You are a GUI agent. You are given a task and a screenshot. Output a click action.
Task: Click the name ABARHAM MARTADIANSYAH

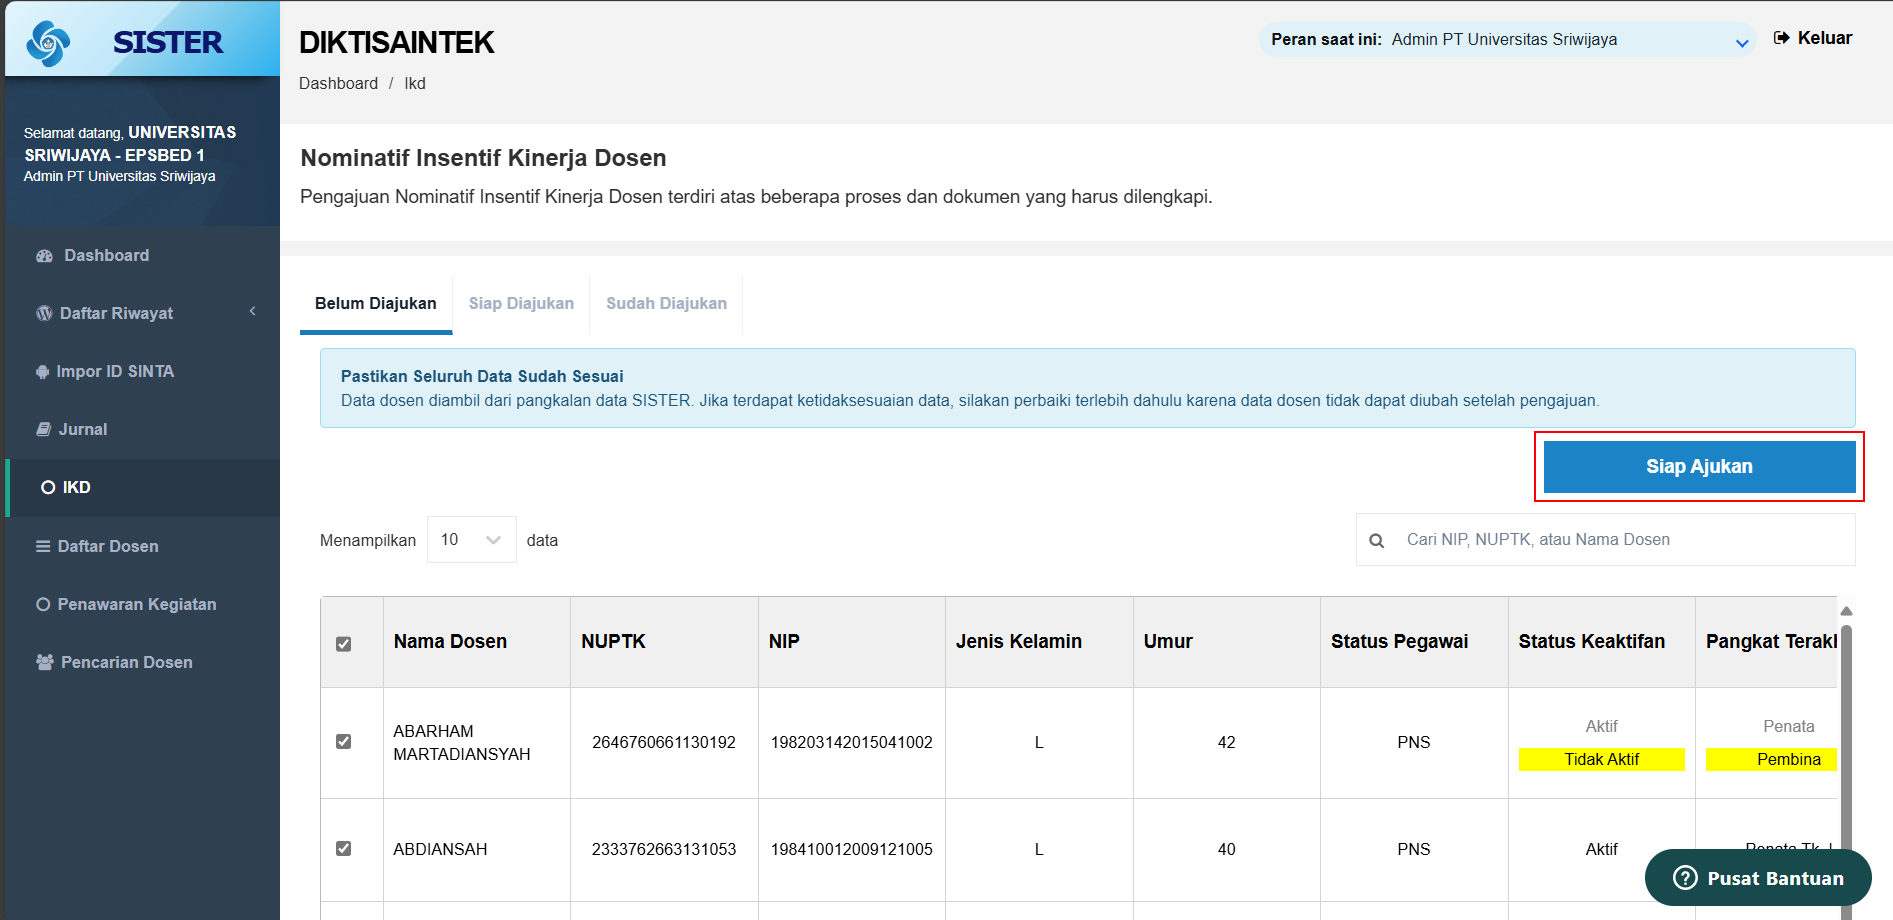[x=462, y=743]
